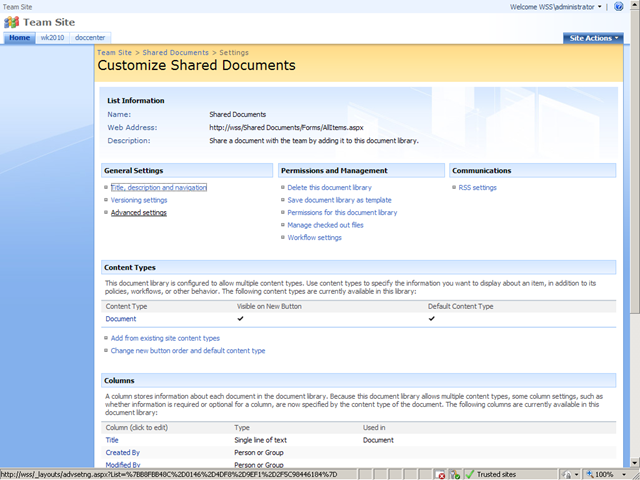Click the pop-up blocker status bar icon
Image resolution: width=640 pixels, height=480 pixels.
(x=440, y=474)
